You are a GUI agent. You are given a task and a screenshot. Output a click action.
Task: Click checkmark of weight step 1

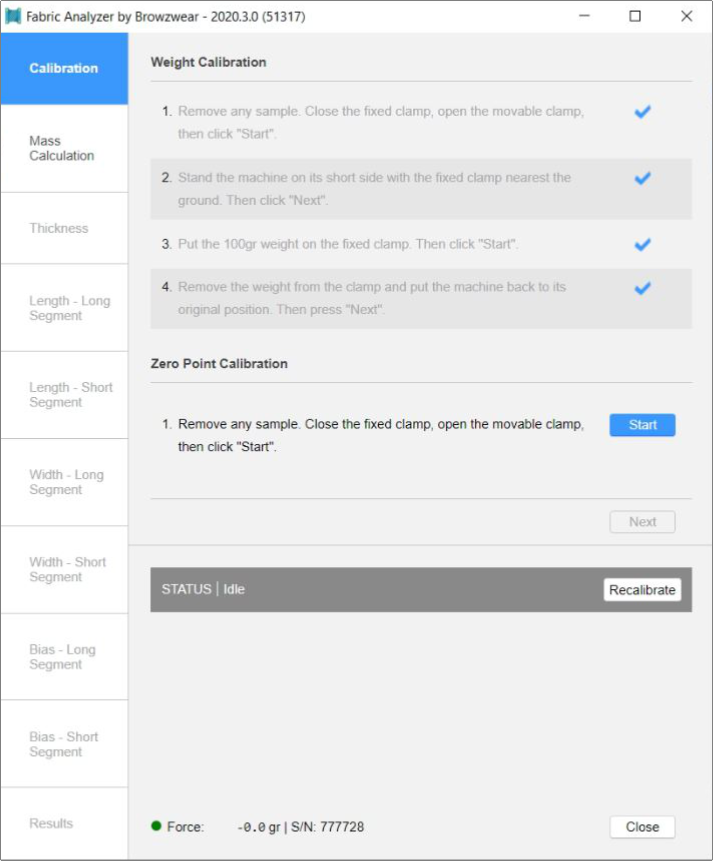point(642,112)
